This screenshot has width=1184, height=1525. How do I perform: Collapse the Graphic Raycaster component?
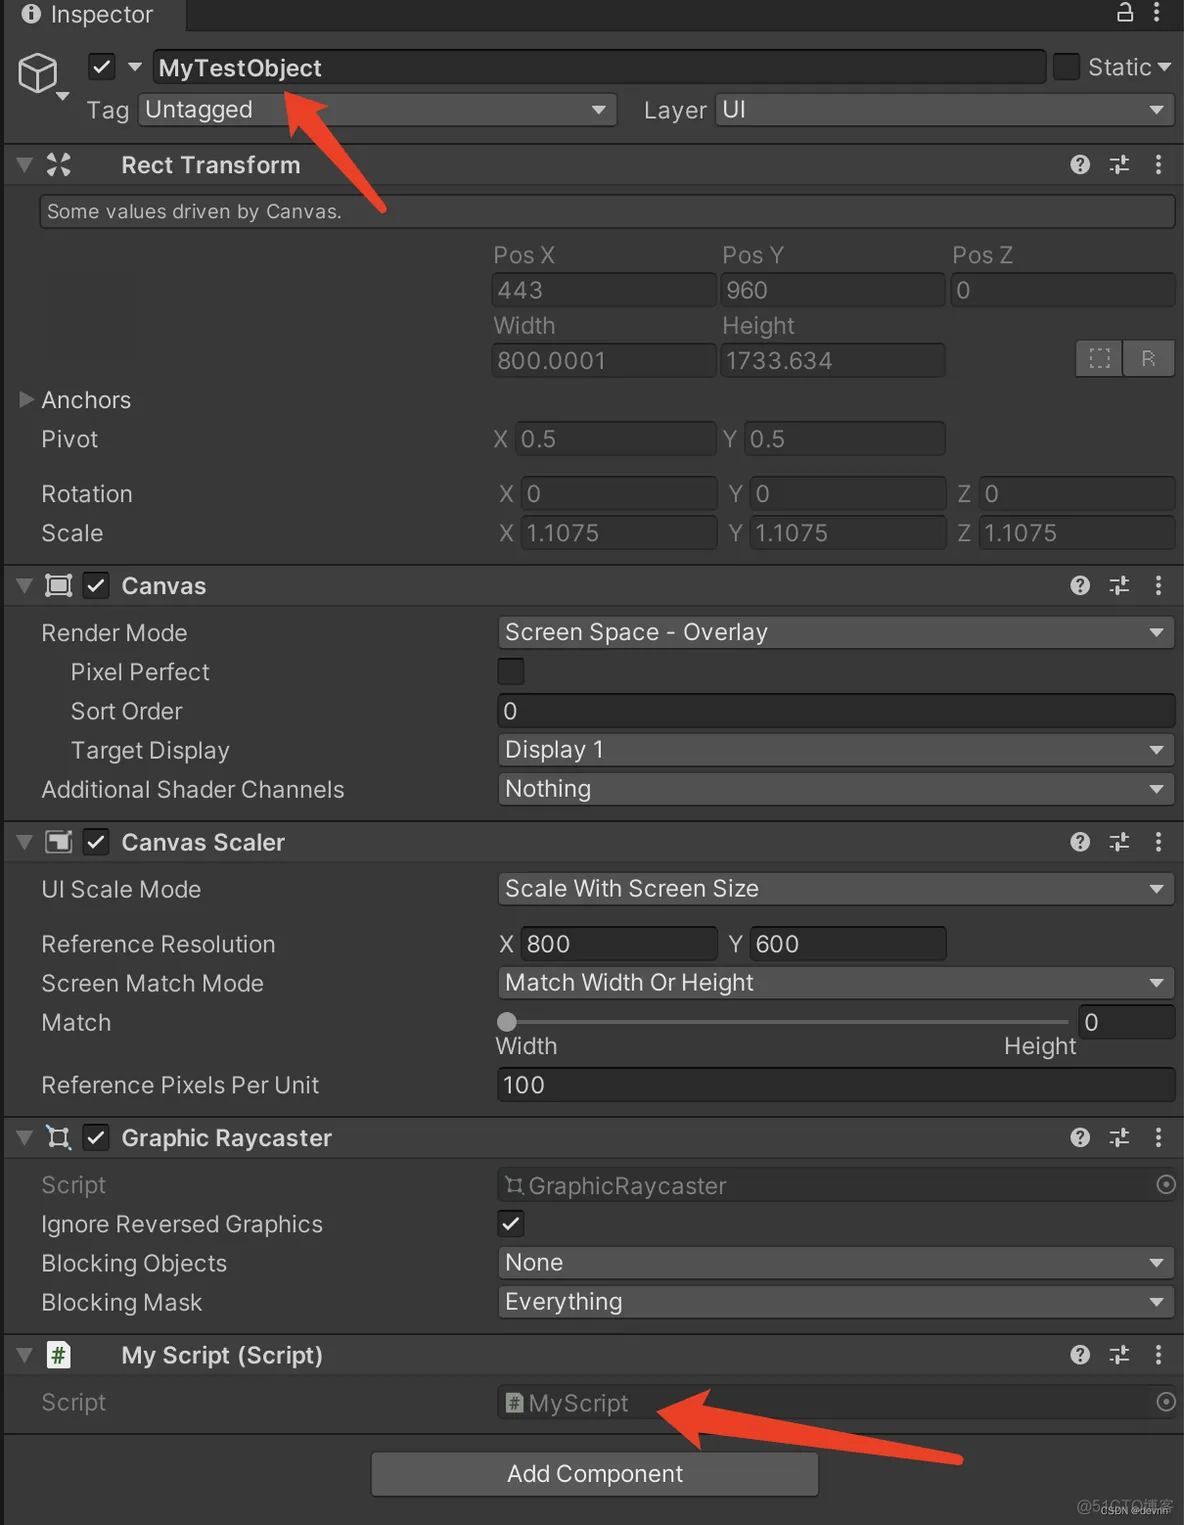point(25,1138)
